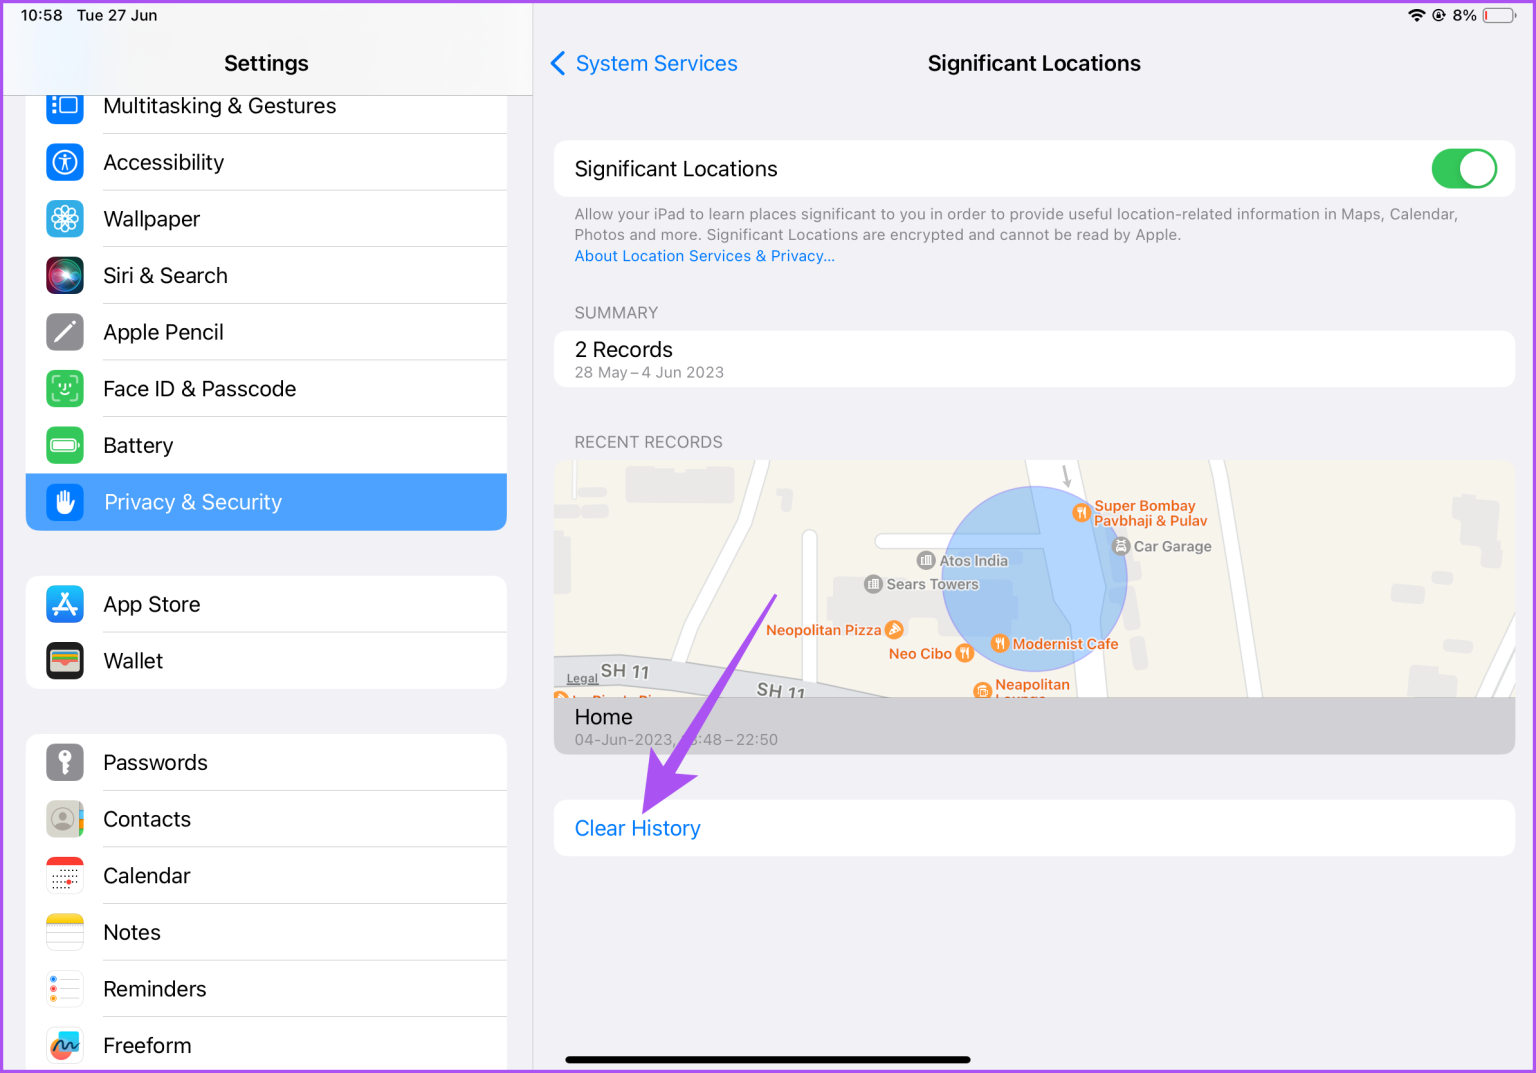Open the 2 Records summary entry

pos(1034,358)
